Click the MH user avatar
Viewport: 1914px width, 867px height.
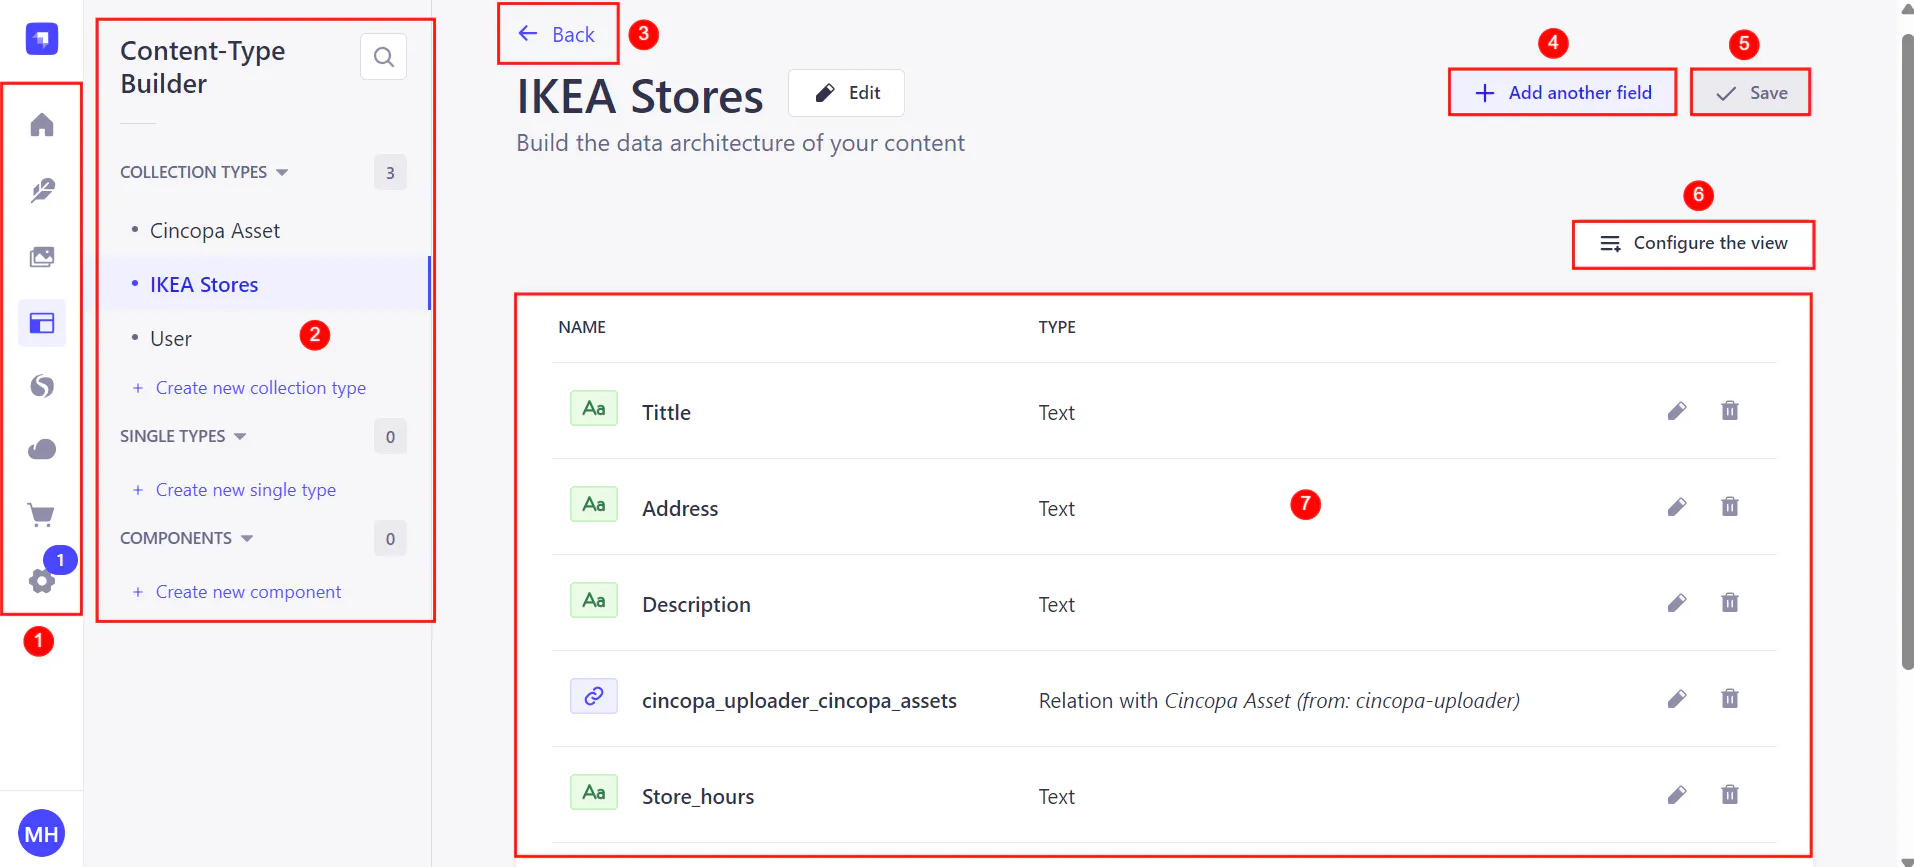(x=41, y=833)
